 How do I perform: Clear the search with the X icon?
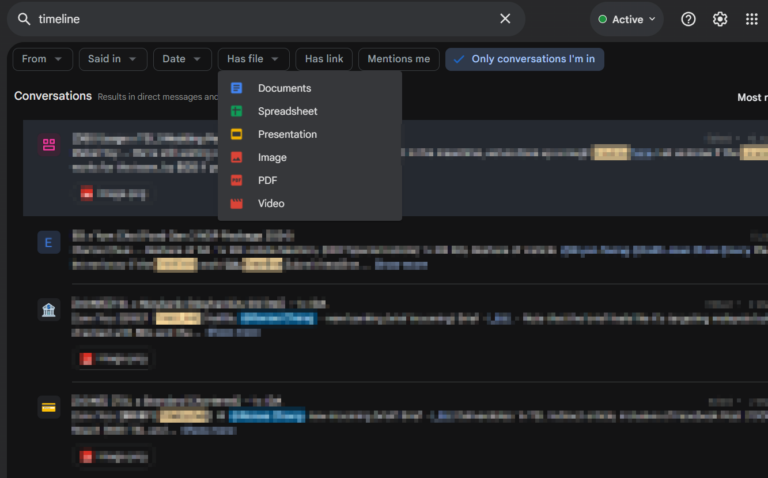pyautogui.click(x=505, y=19)
